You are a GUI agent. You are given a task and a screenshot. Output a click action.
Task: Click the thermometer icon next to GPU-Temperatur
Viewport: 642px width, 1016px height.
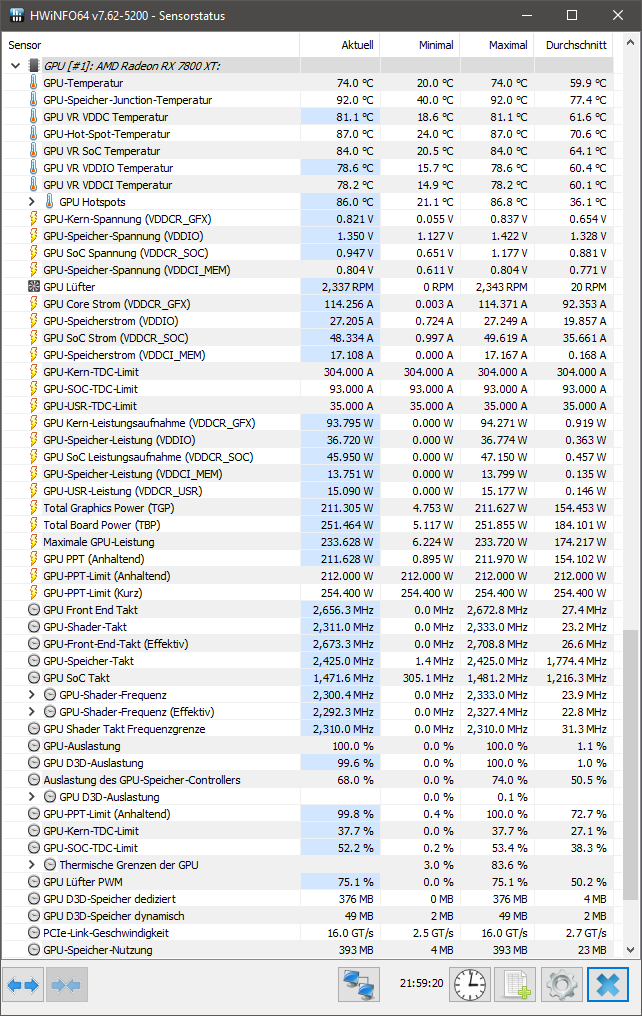[x=34, y=83]
